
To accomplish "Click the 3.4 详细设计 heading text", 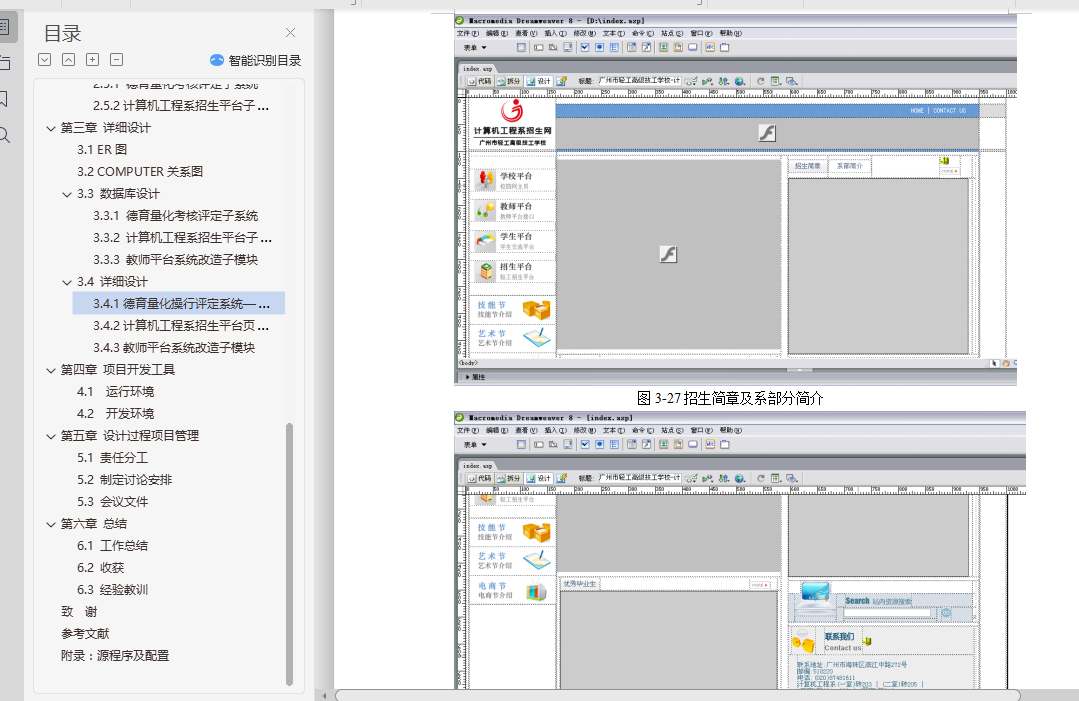I will click(x=112, y=282).
